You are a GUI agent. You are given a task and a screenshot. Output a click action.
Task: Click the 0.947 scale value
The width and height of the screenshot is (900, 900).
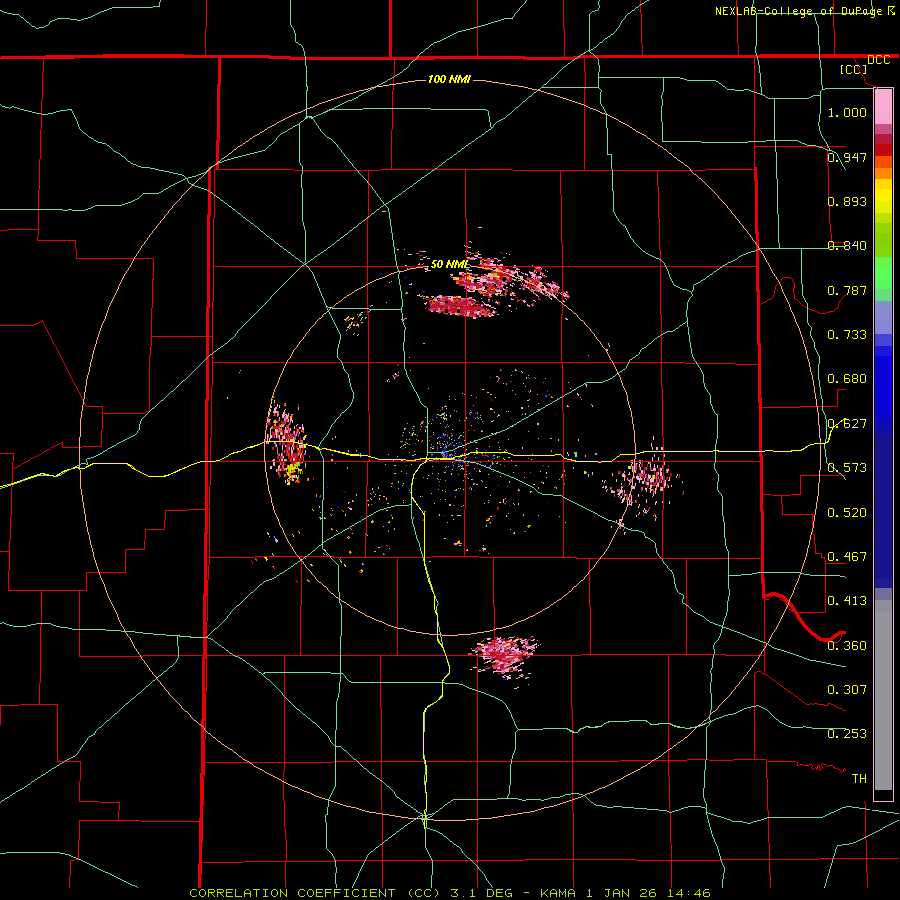847,157
